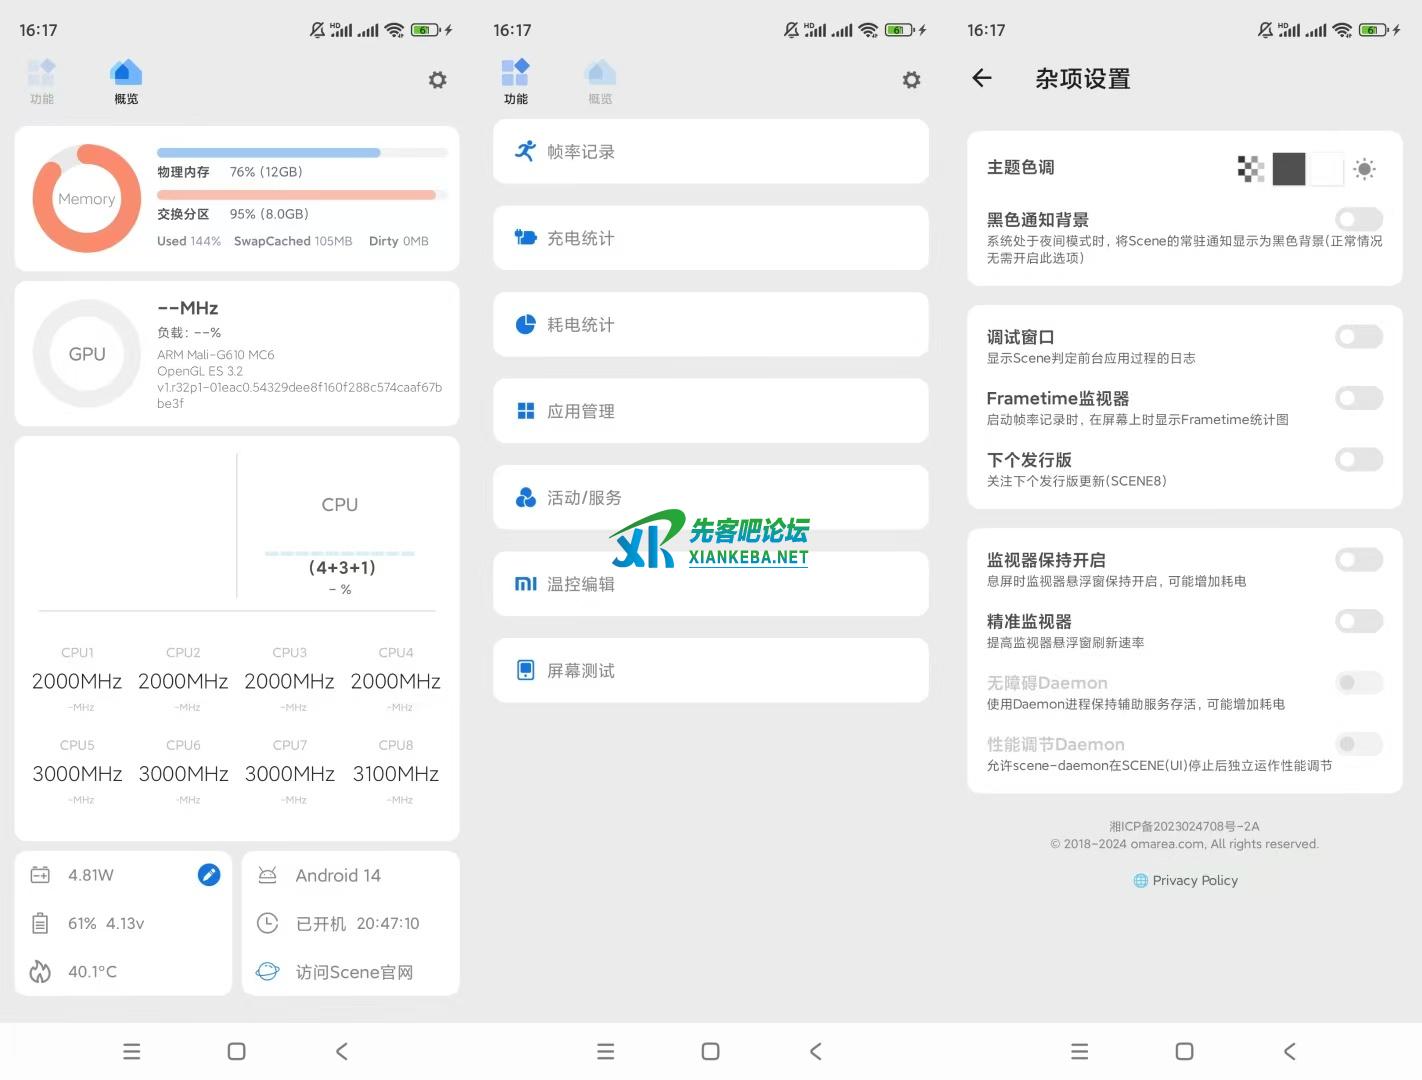
Task: Open the 帧率记录 frame rate recorder
Action: [710, 151]
